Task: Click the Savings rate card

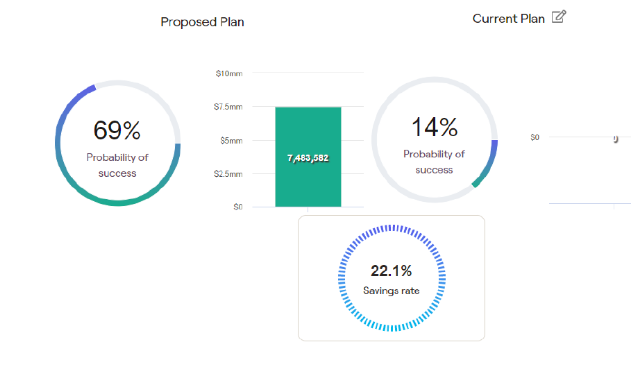Action: tap(392, 278)
